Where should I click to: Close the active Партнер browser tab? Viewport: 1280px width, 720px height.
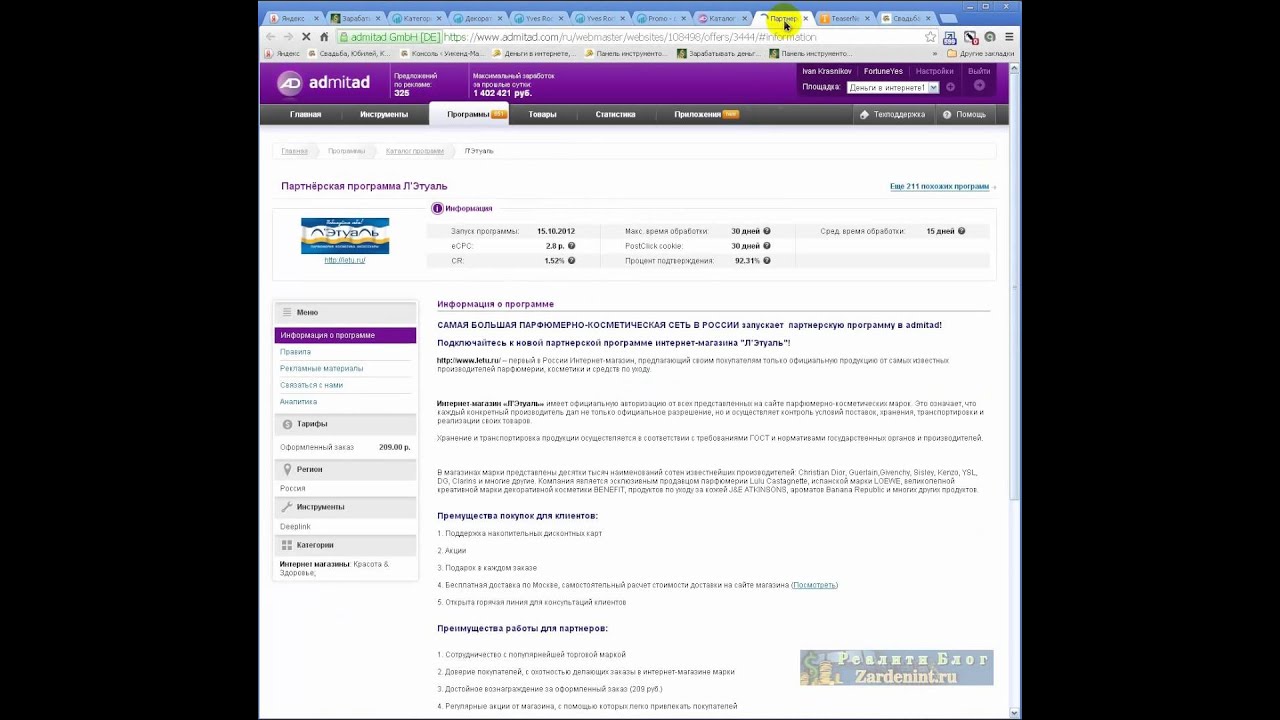point(805,18)
